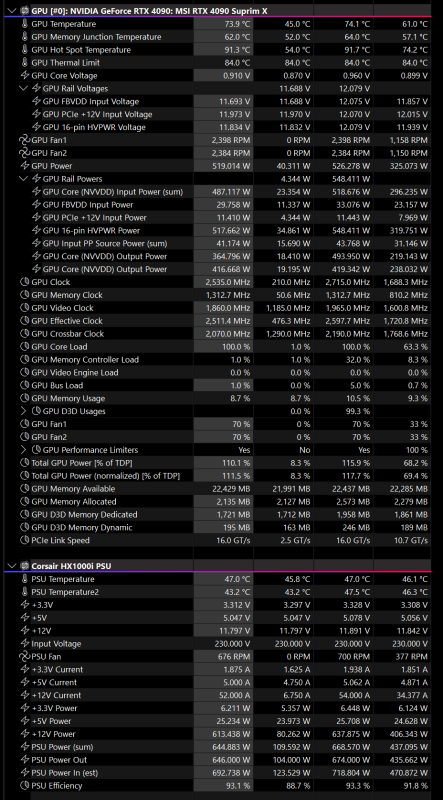Screen dimensions: 443x800
Task: Click the lightning icon beside GPU 16-pin HVPWR Voltage
Action: point(36,127)
